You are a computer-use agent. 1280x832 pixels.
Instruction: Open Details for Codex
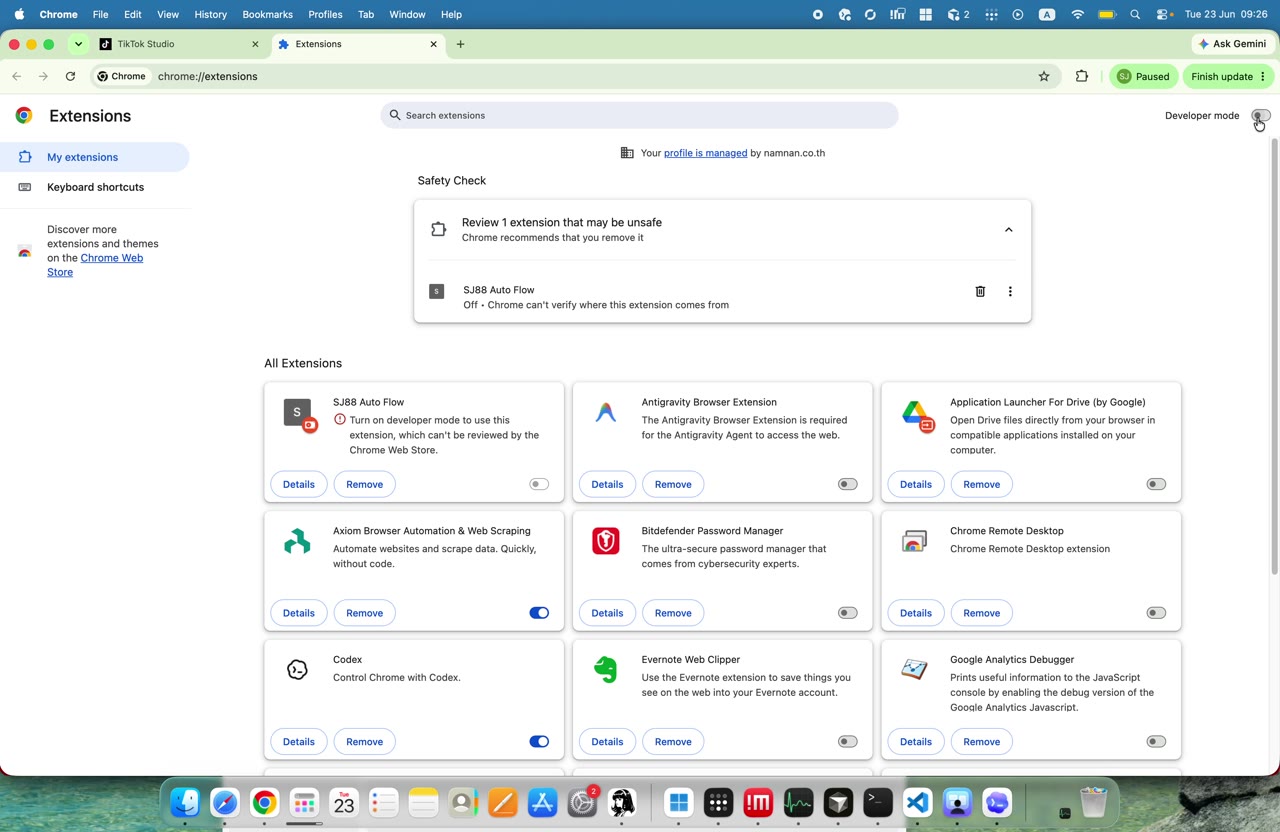tap(298, 742)
